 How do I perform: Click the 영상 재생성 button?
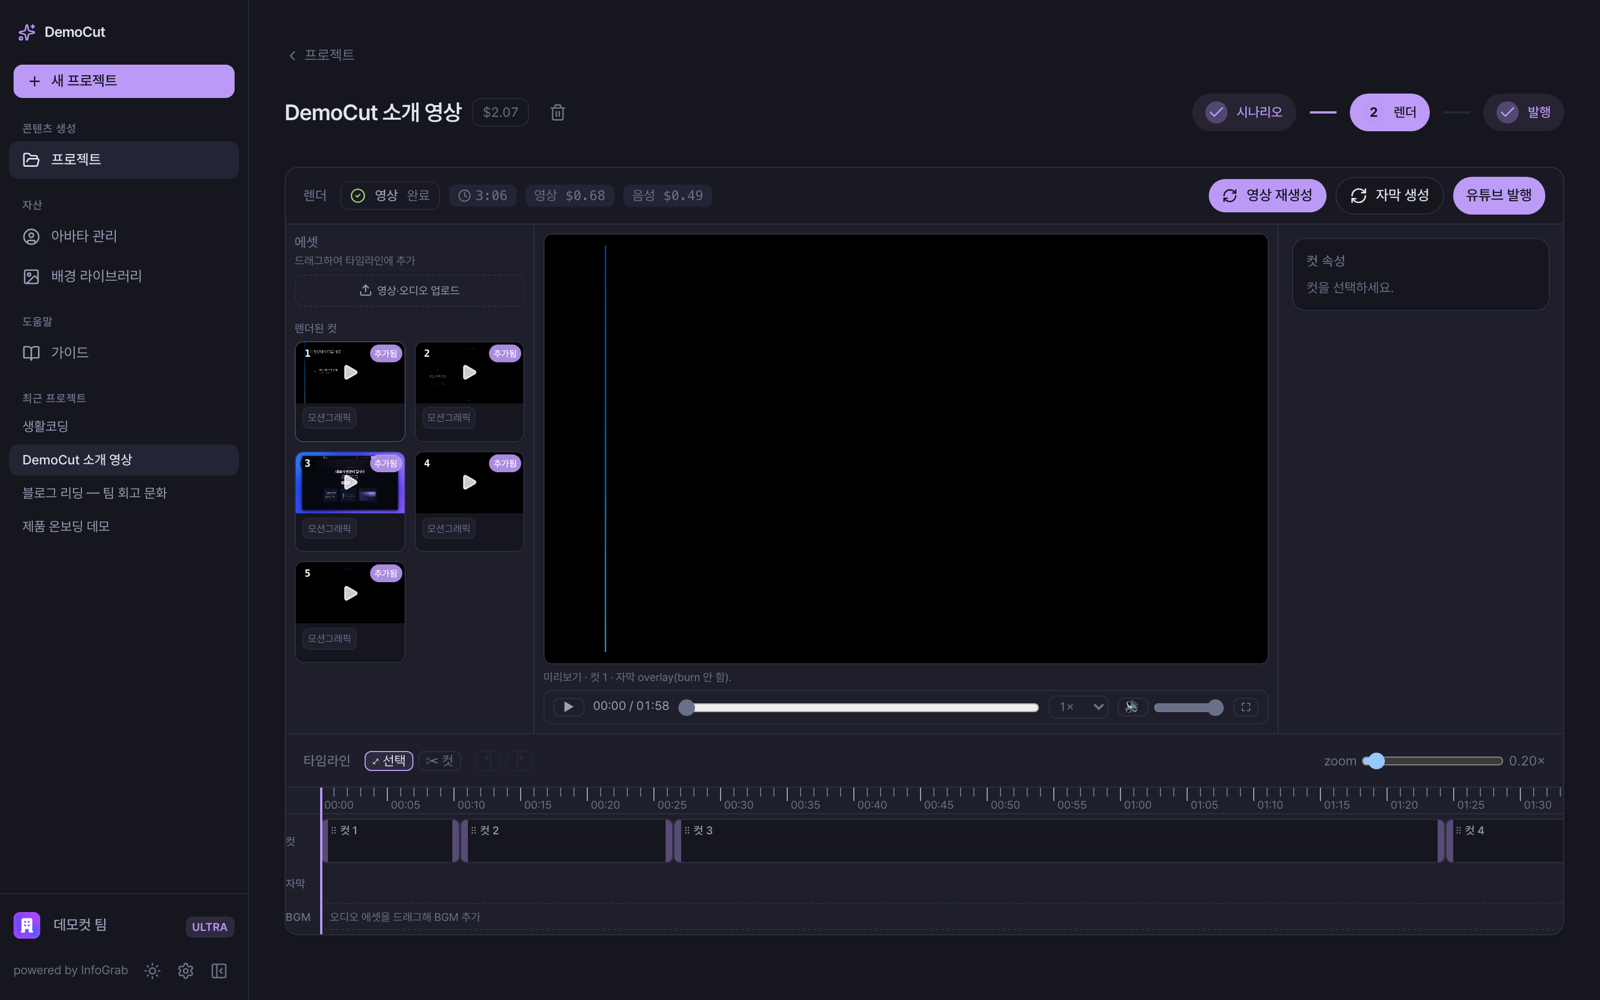coord(1268,196)
